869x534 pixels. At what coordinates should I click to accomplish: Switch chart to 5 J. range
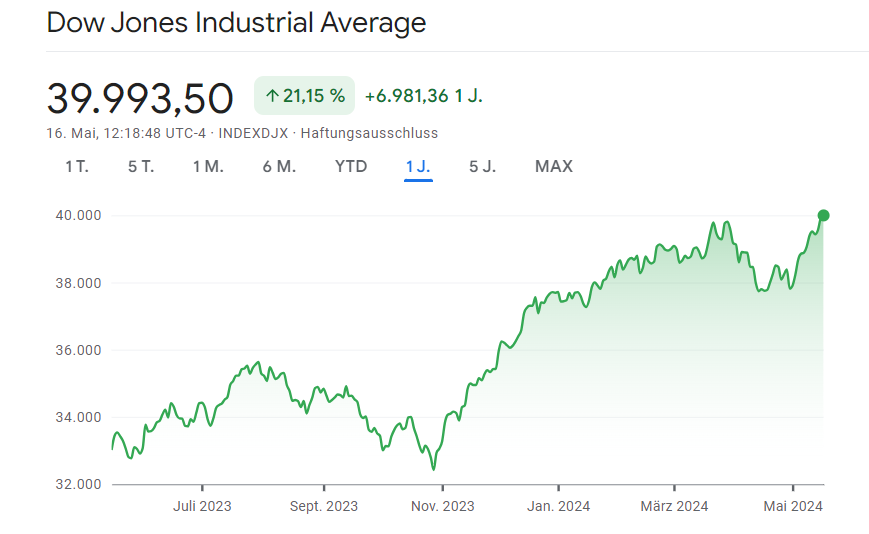(483, 166)
